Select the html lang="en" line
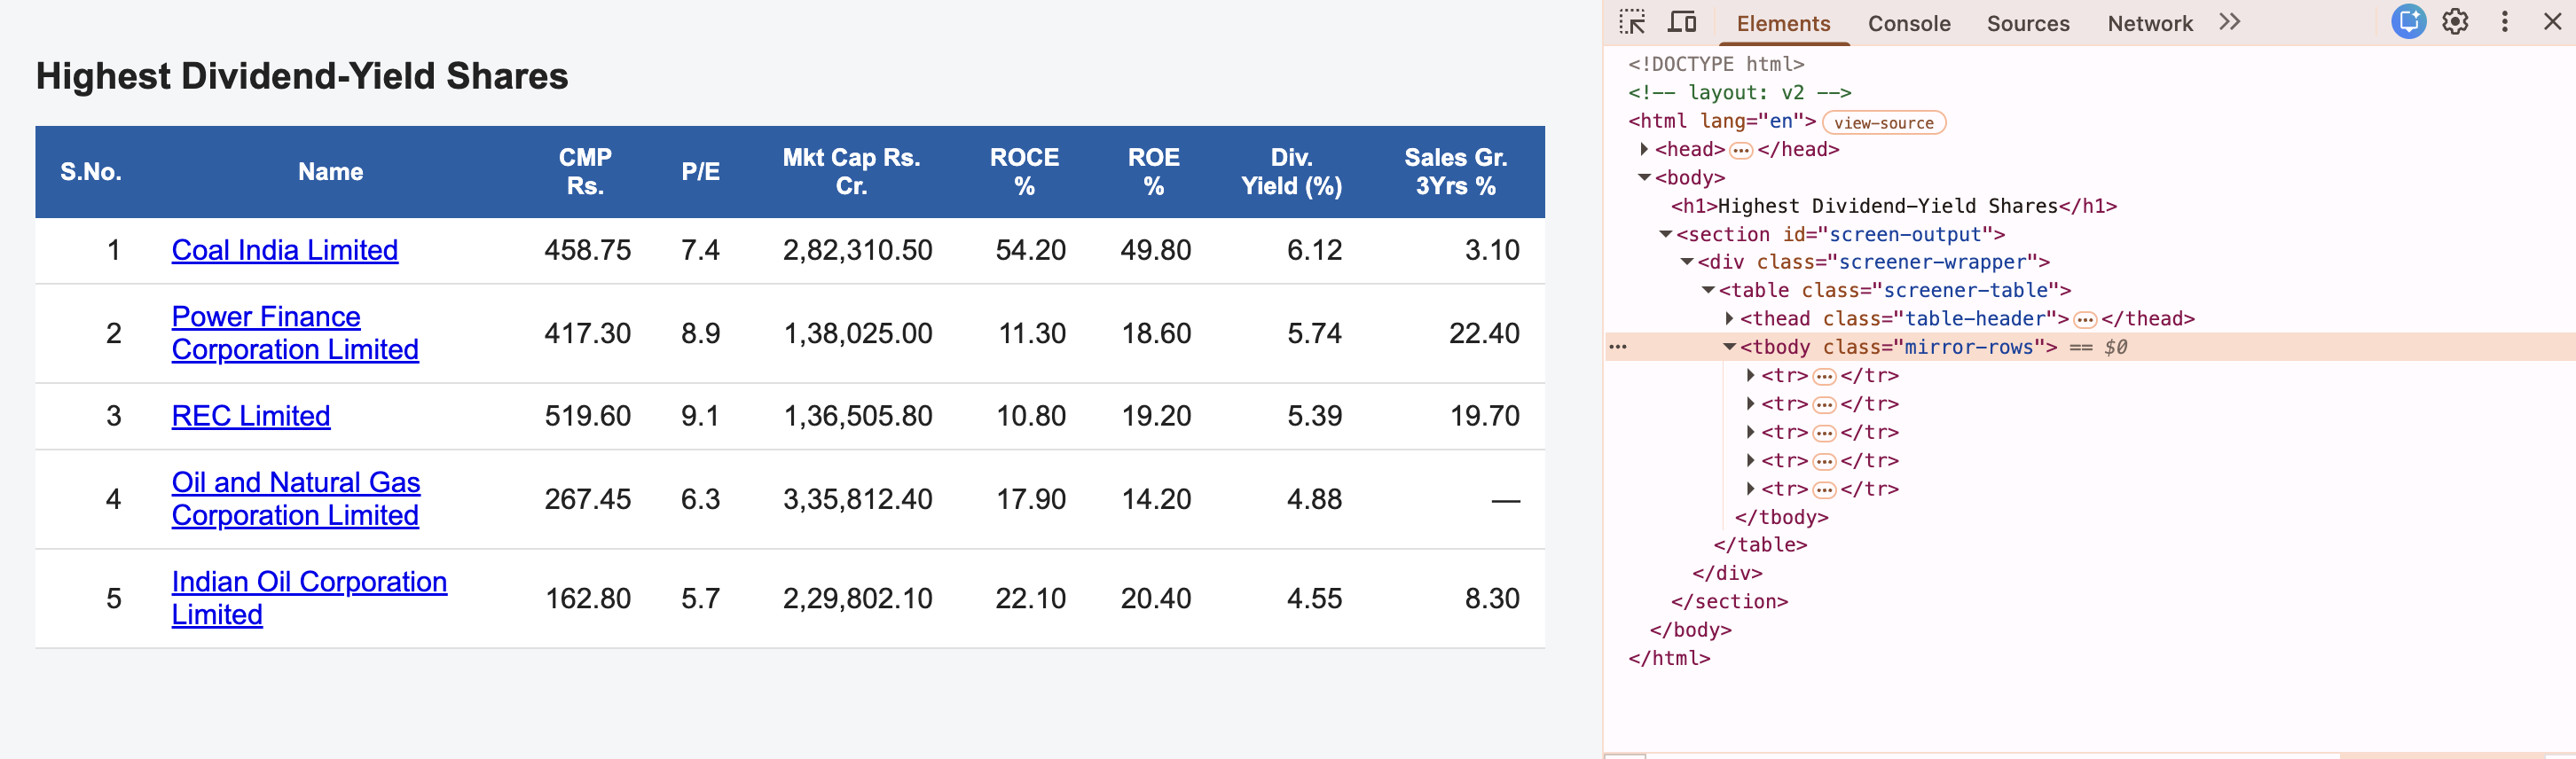 (1722, 121)
